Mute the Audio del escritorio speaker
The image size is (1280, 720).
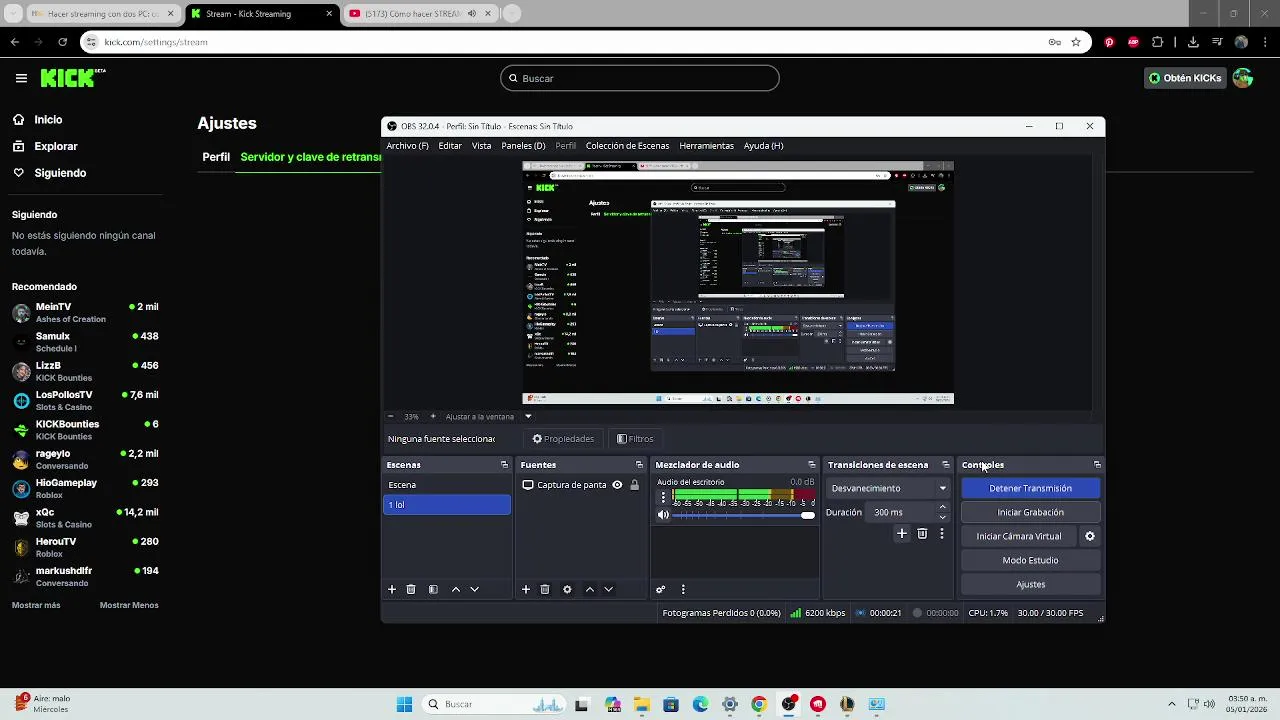pyautogui.click(x=663, y=515)
